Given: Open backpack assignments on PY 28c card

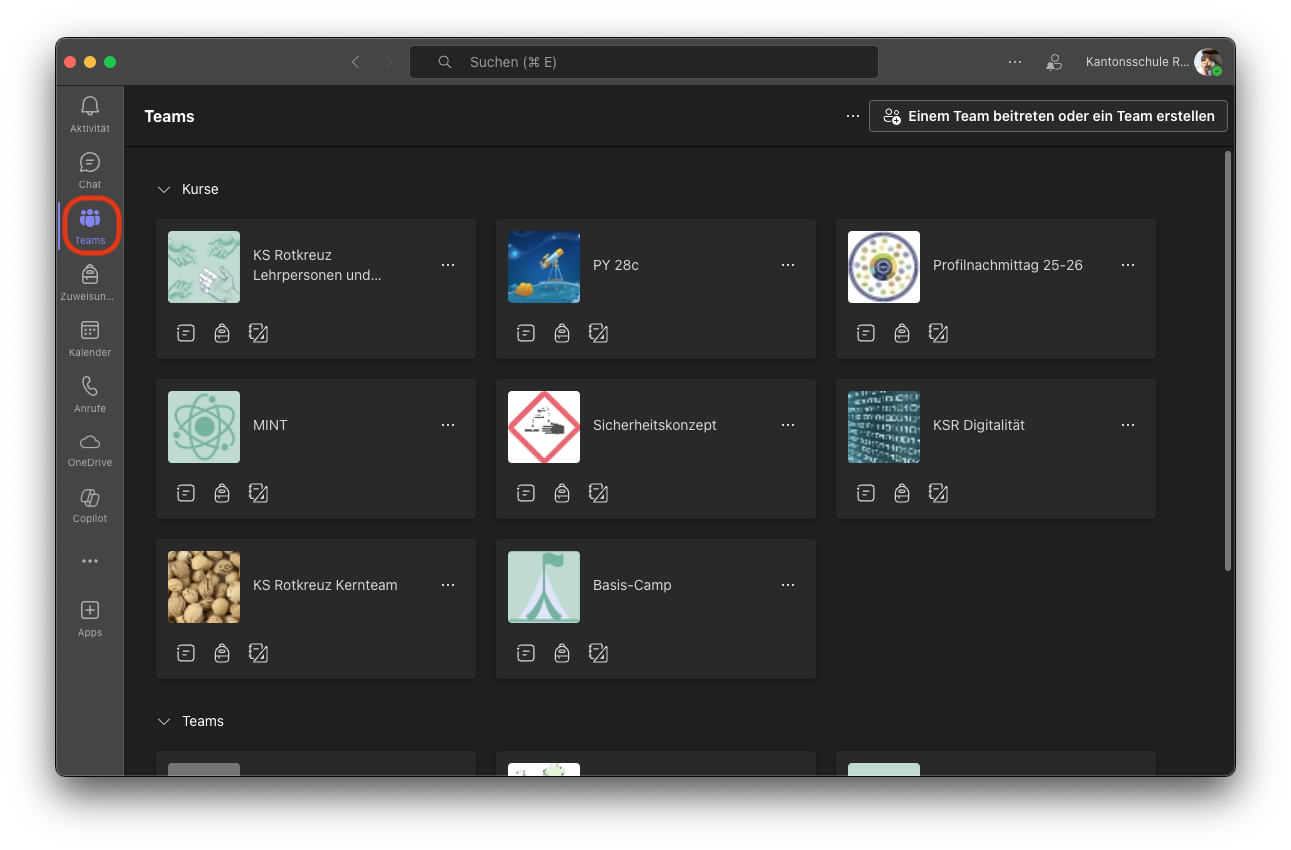Looking at the screenshot, I should (562, 333).
